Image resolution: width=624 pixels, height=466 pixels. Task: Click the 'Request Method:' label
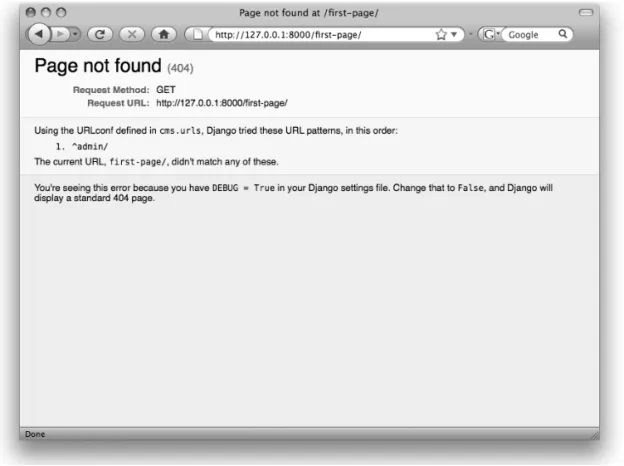(111, 90)
